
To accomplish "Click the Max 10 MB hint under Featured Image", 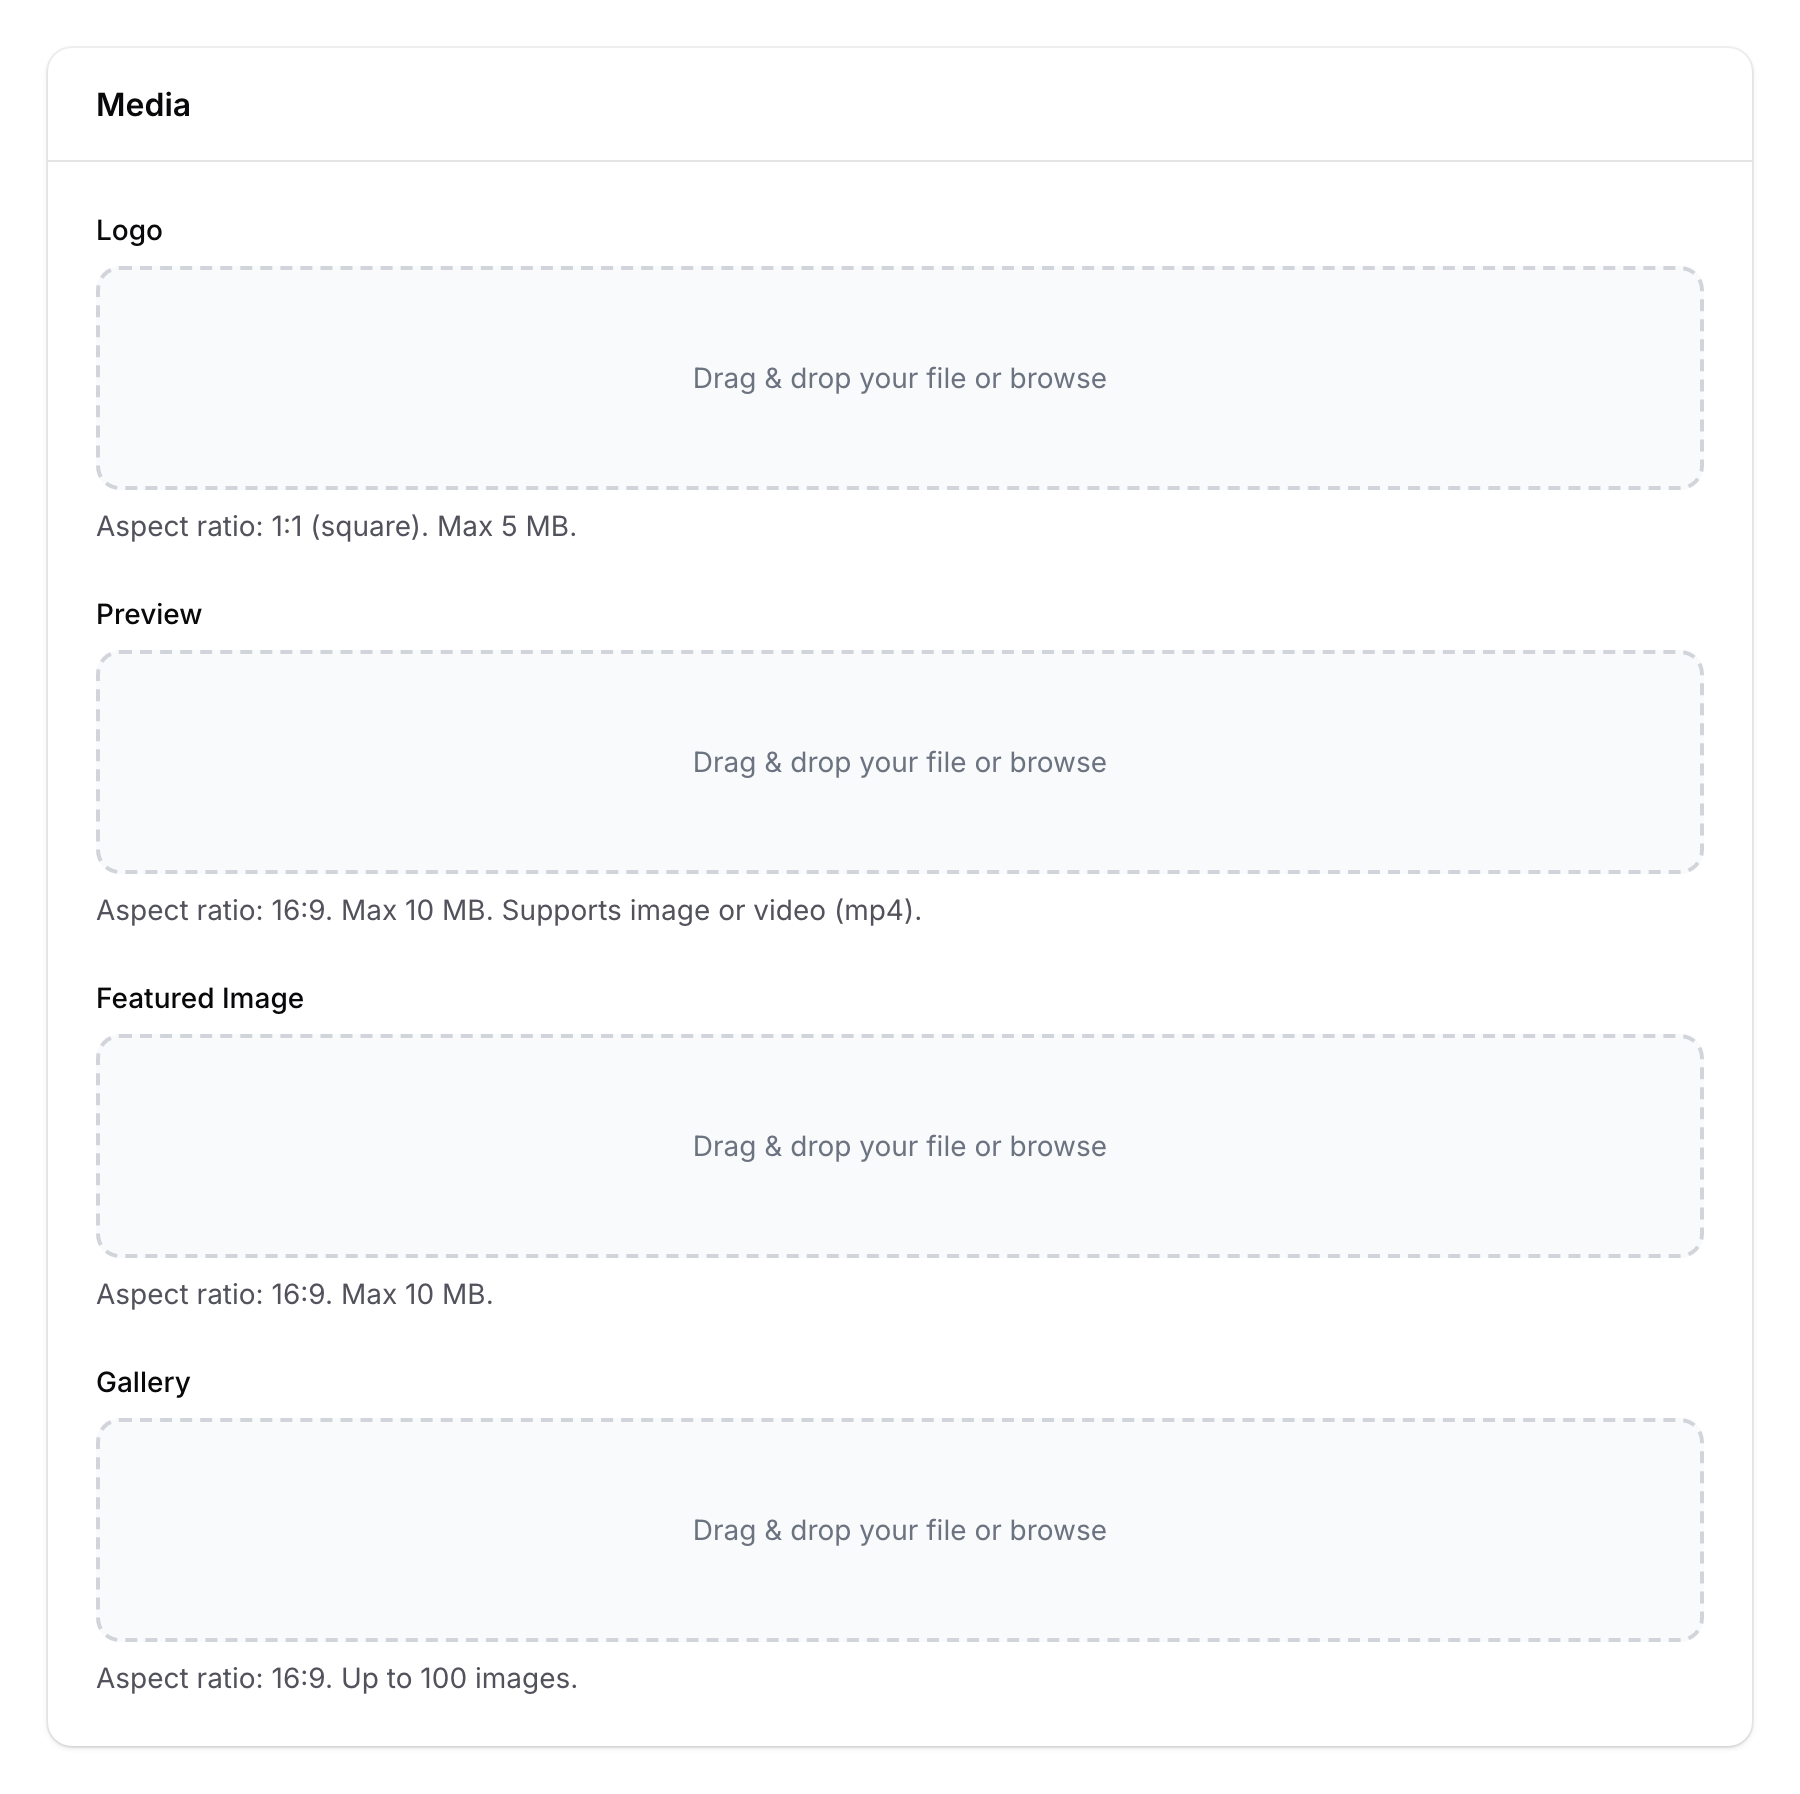I will [x=295, y=1294].
